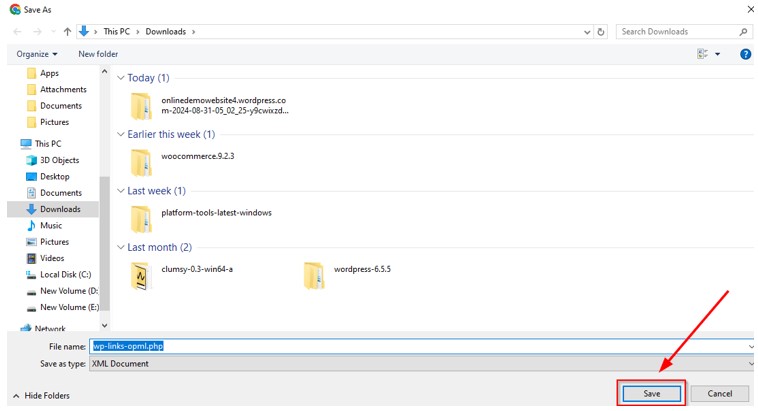Screen dimensions: 758x411
Task: Refresh the Downloads folder view
Action: tap(601, 32)
